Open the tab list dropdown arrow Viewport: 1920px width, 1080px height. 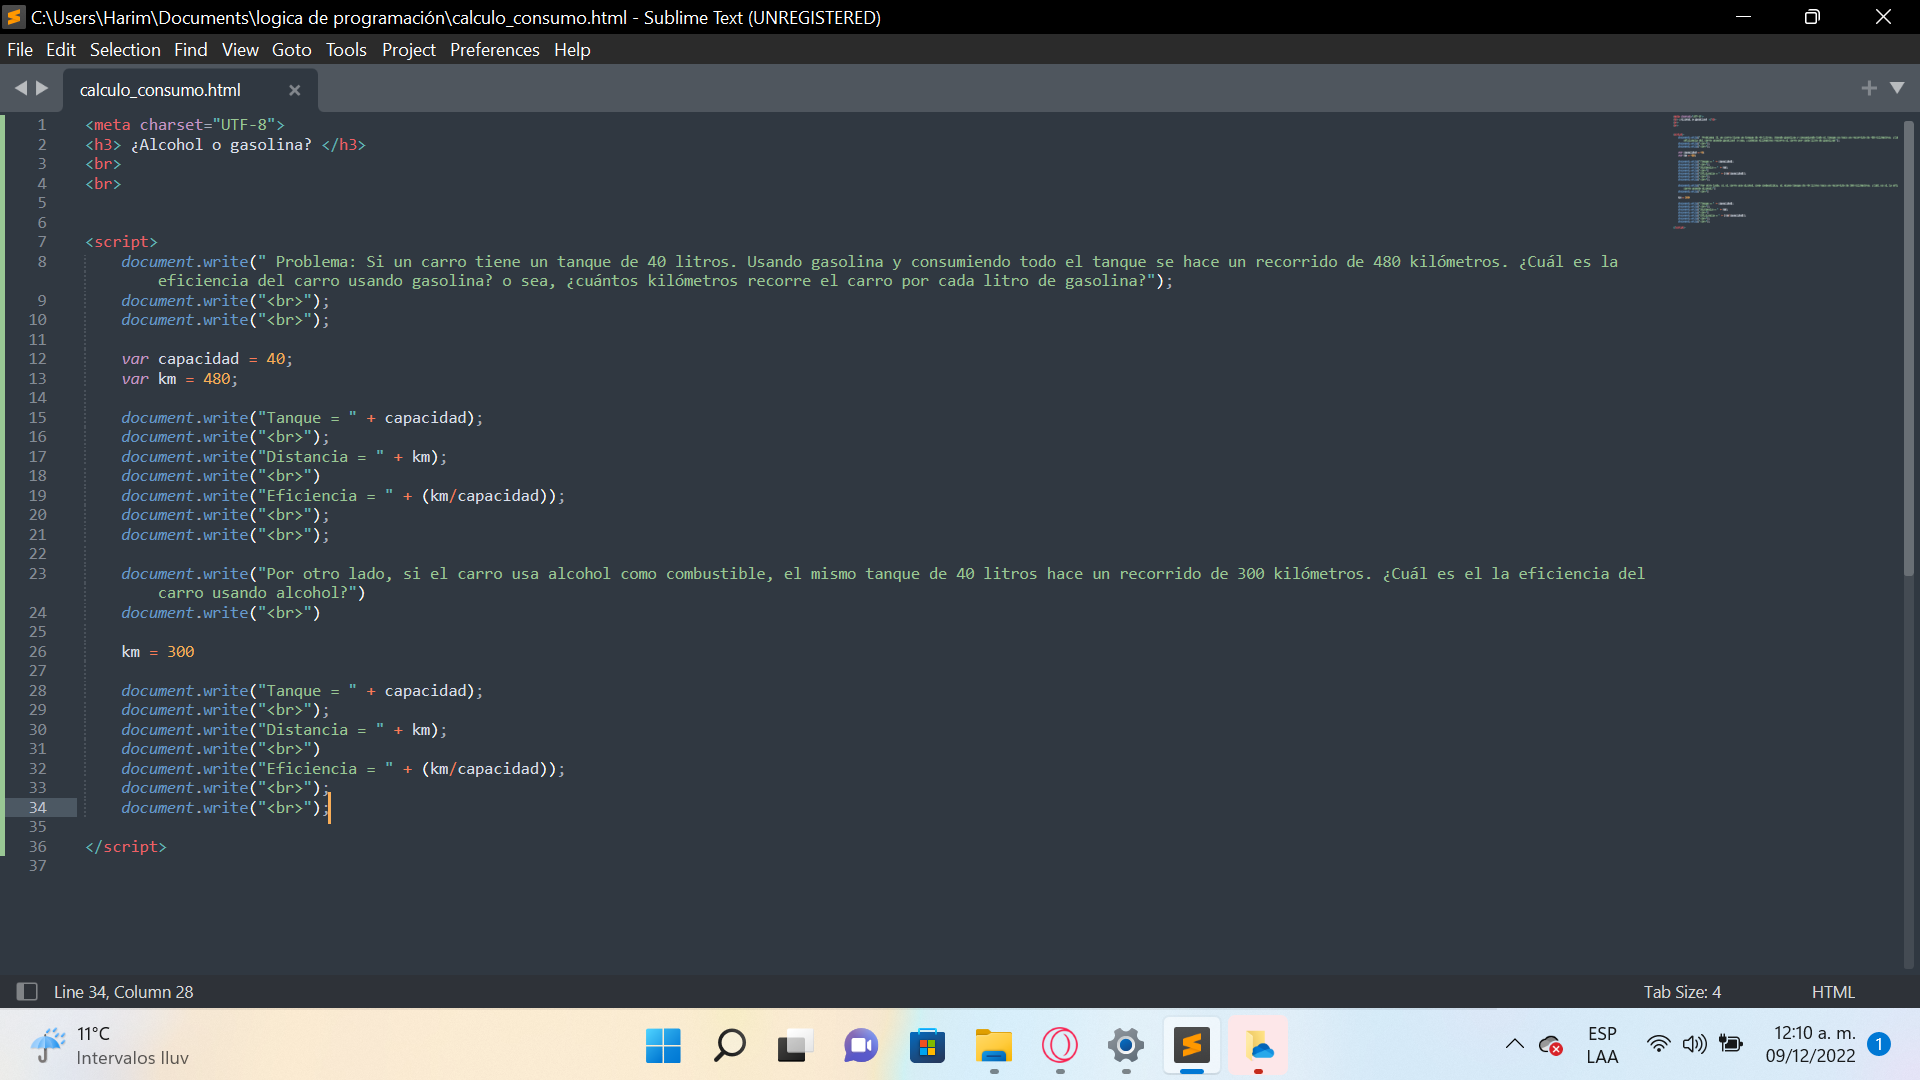click(1897, 88)
